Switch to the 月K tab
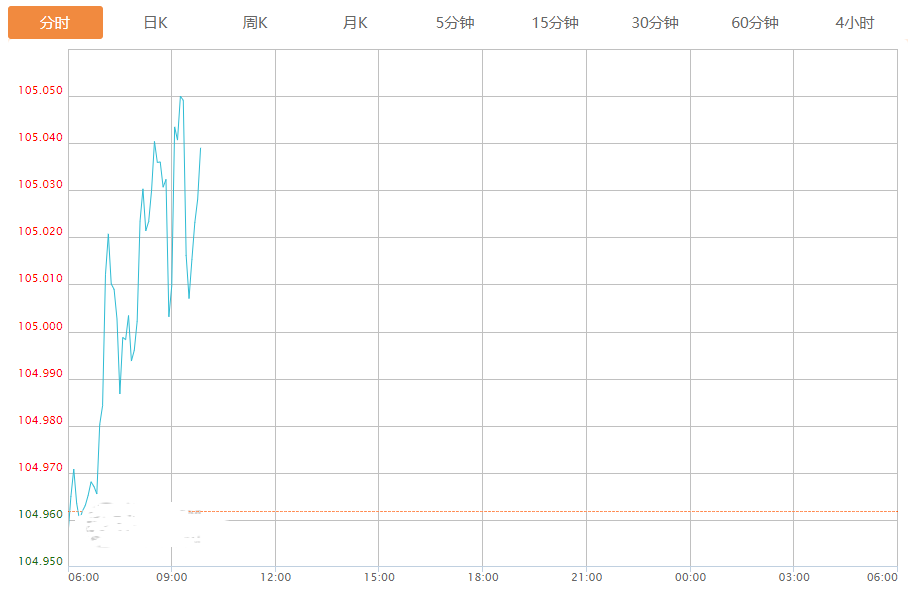This screenshot has height=593, width=911. [355, 23]
